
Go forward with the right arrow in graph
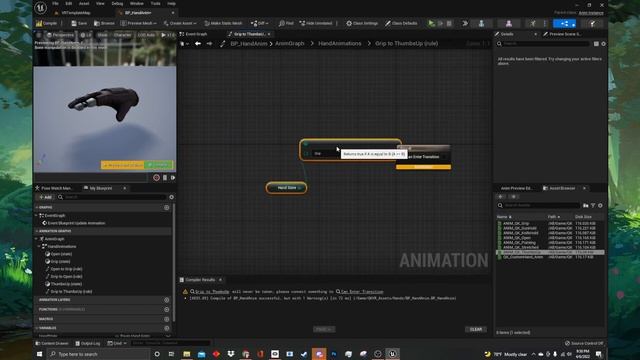(209, 44)
